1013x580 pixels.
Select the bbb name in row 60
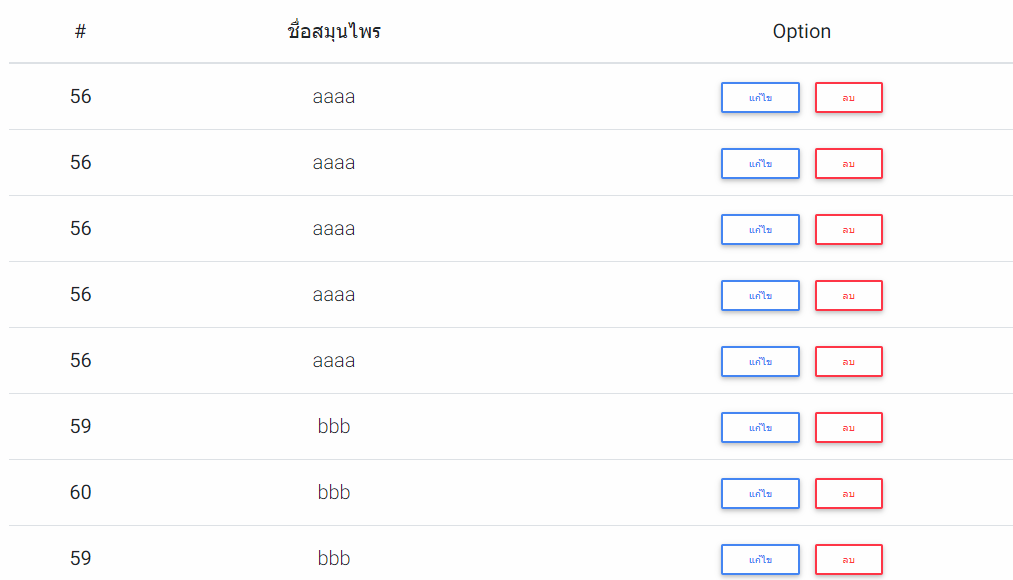(x=334, y=492)
